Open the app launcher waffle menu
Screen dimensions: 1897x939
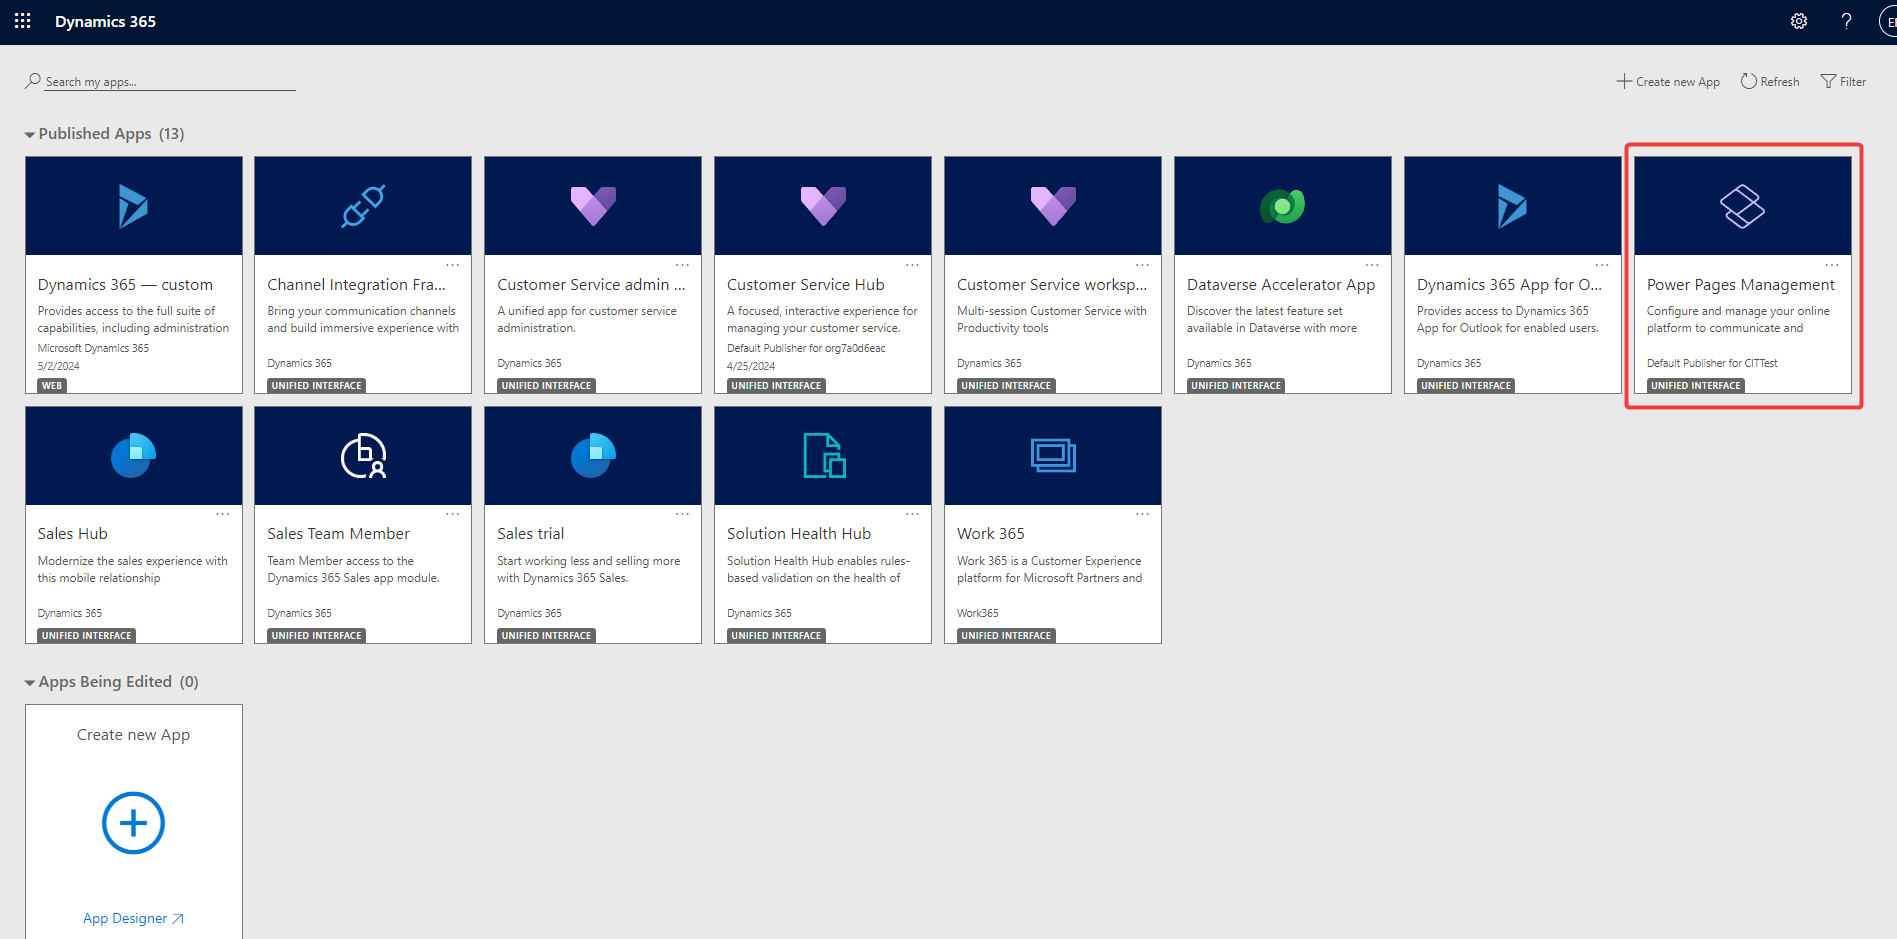tap(22, 21)
